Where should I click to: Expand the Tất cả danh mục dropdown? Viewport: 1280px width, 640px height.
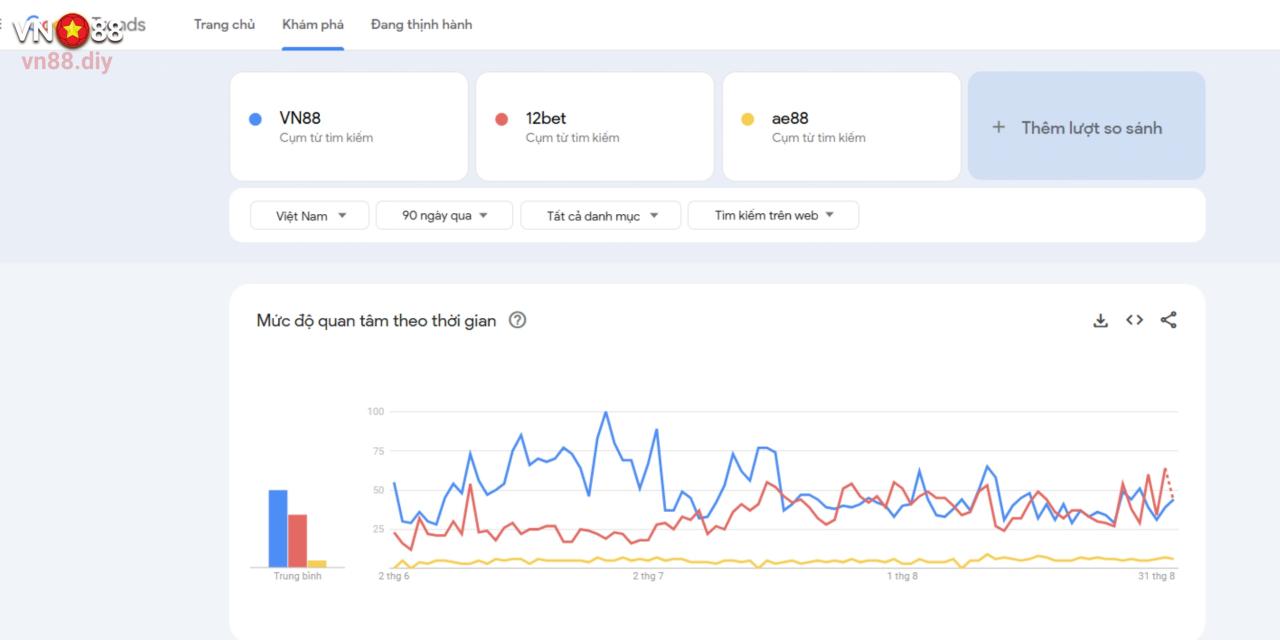[601, 215]
